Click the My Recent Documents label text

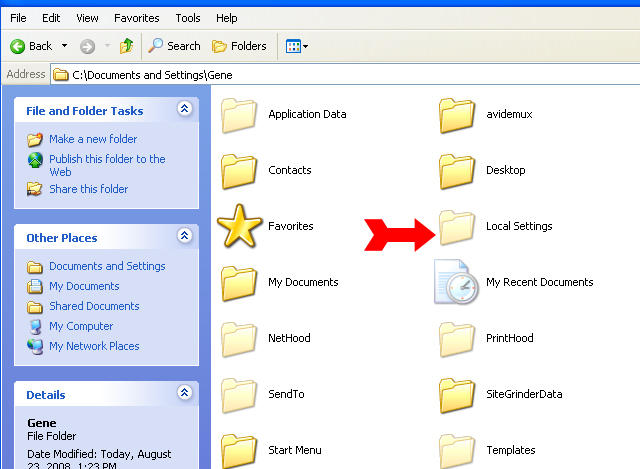(539, 282)
